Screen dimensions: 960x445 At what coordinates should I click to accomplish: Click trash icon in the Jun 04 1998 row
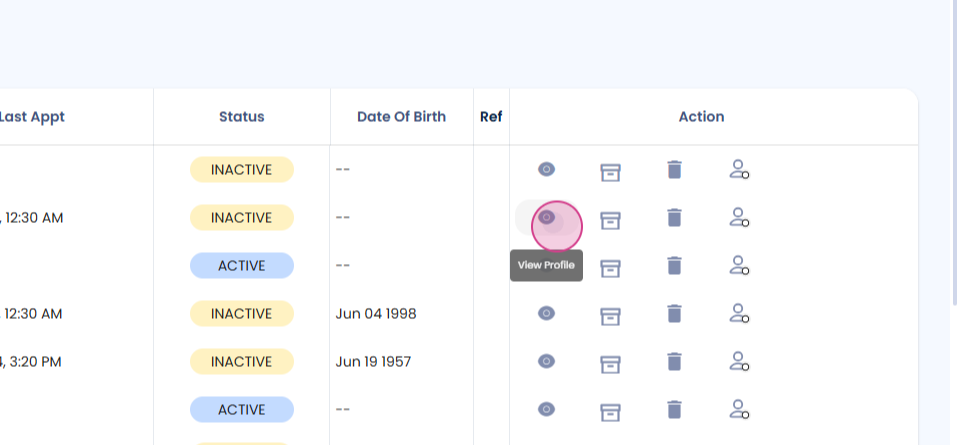675,314
